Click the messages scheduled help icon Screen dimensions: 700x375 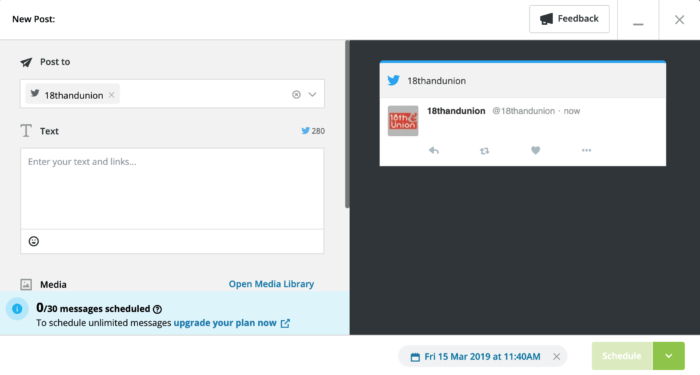[157, 309]
